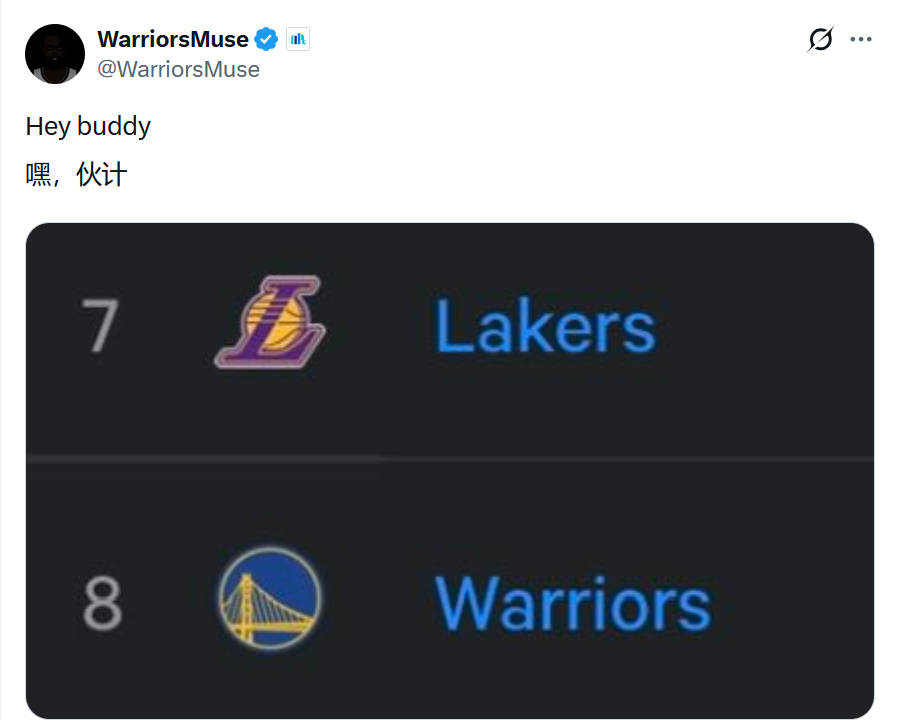This screenshot has width=899, height=720.
Task: Open the attached standings image
Action: (x=450, y=471)
